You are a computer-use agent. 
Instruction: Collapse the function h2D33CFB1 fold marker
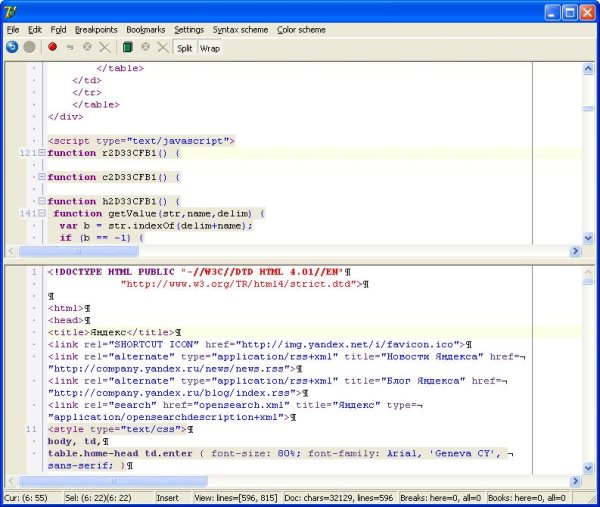[x=42, y=201]
